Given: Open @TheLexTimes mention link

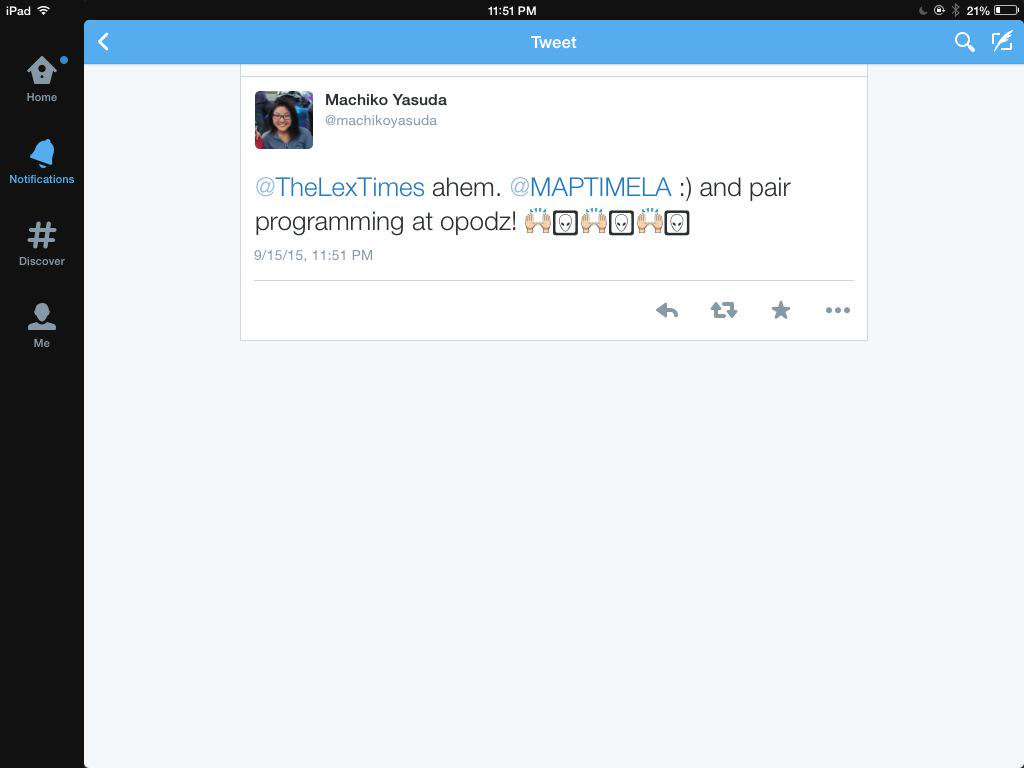Looking at the screenshot, I should pos(340,187).
